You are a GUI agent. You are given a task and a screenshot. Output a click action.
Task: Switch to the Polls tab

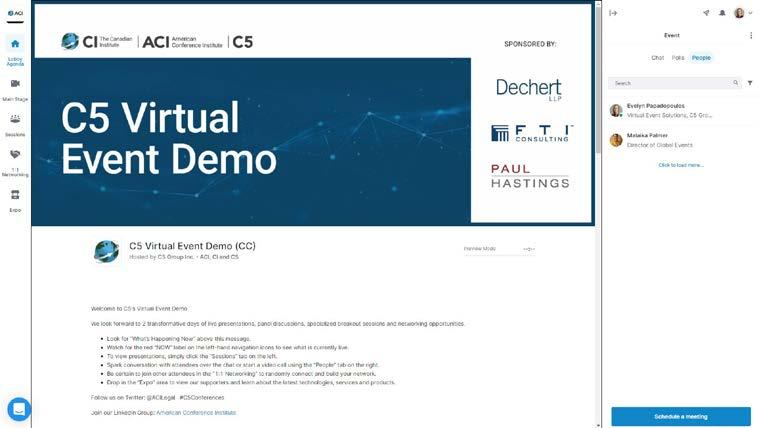coord(678,58)
